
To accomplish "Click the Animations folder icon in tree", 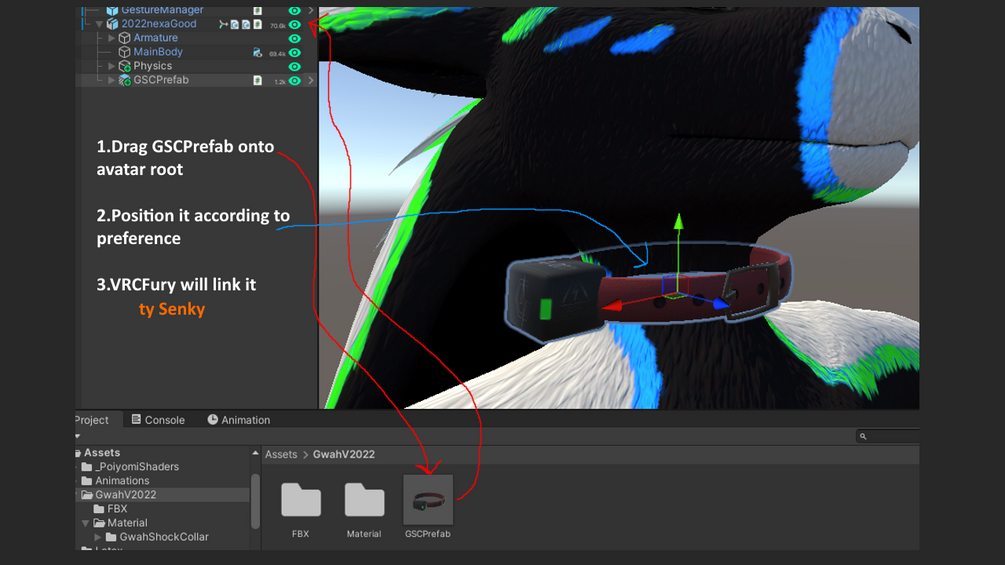I will 87,481.
